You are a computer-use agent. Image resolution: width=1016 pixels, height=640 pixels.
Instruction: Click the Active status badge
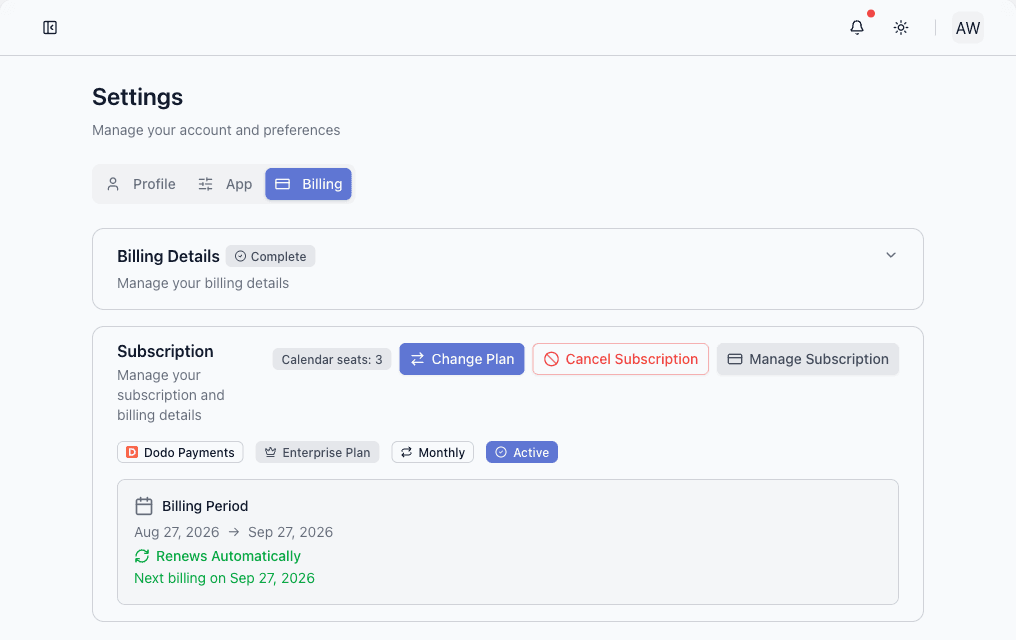click(522, 452)
